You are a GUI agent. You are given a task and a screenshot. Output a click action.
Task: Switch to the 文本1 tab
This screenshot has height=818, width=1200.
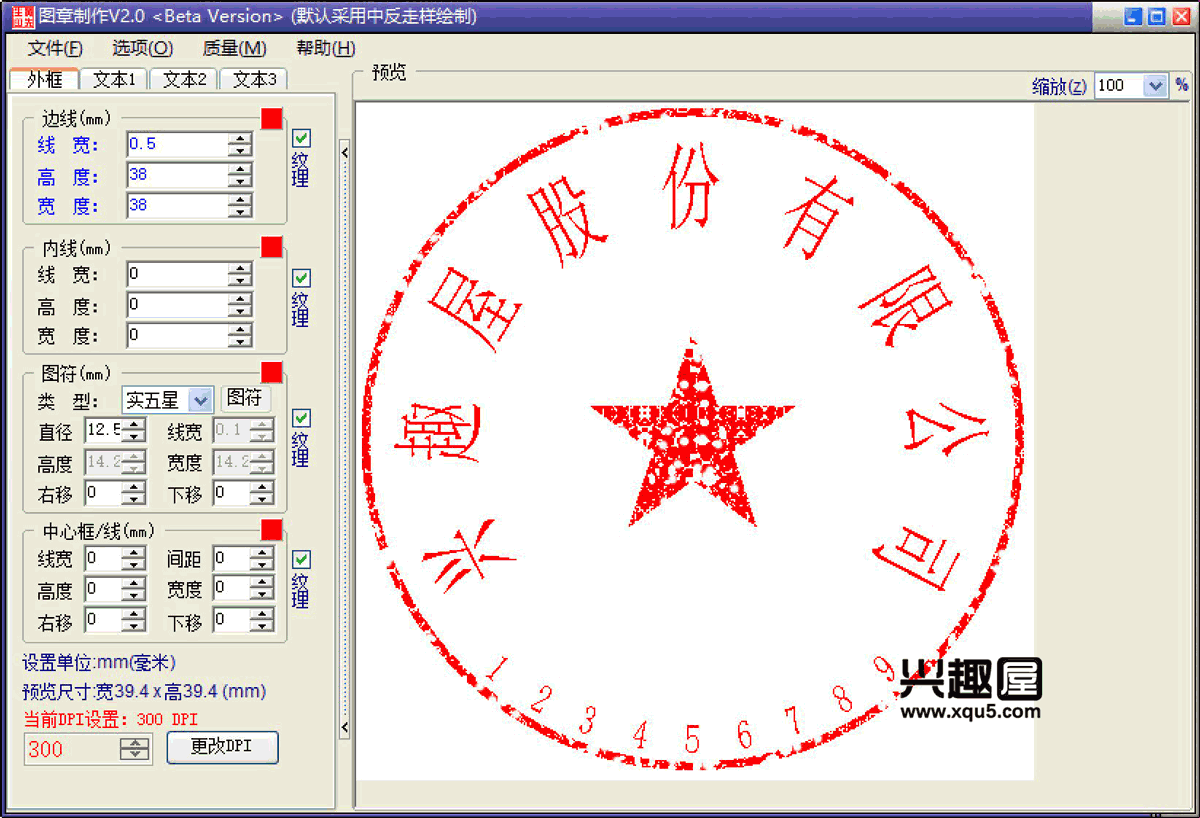[x=114, y=80]
